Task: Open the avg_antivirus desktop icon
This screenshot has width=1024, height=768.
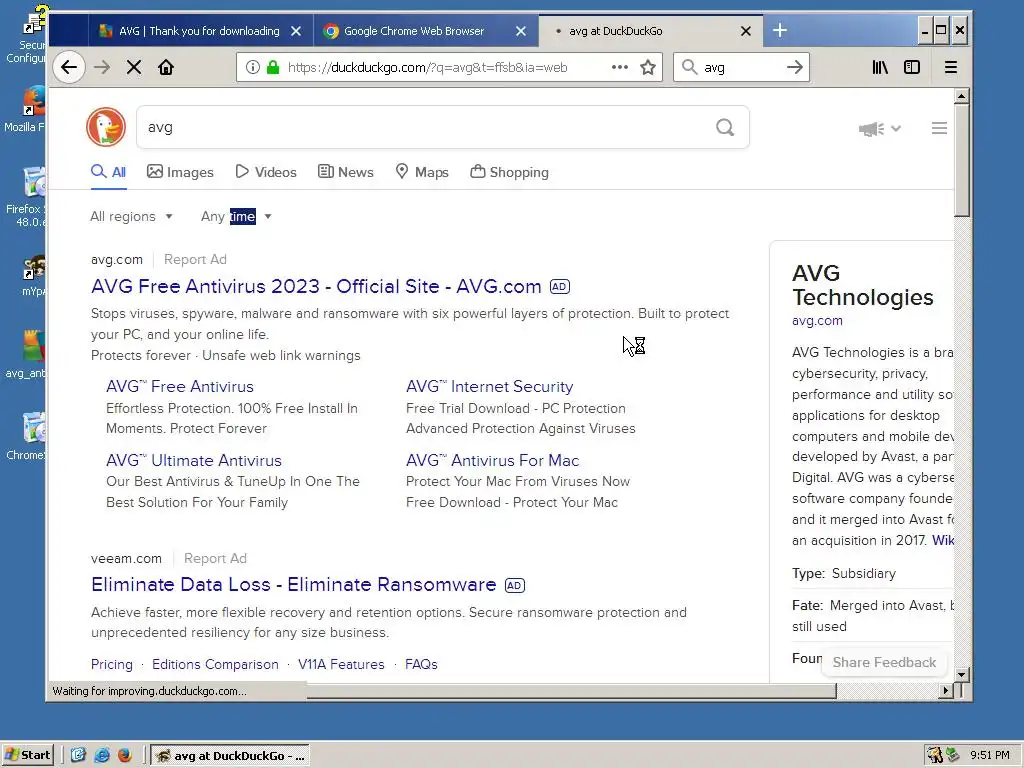Action: pyautogui.click(x=25, y=355)
